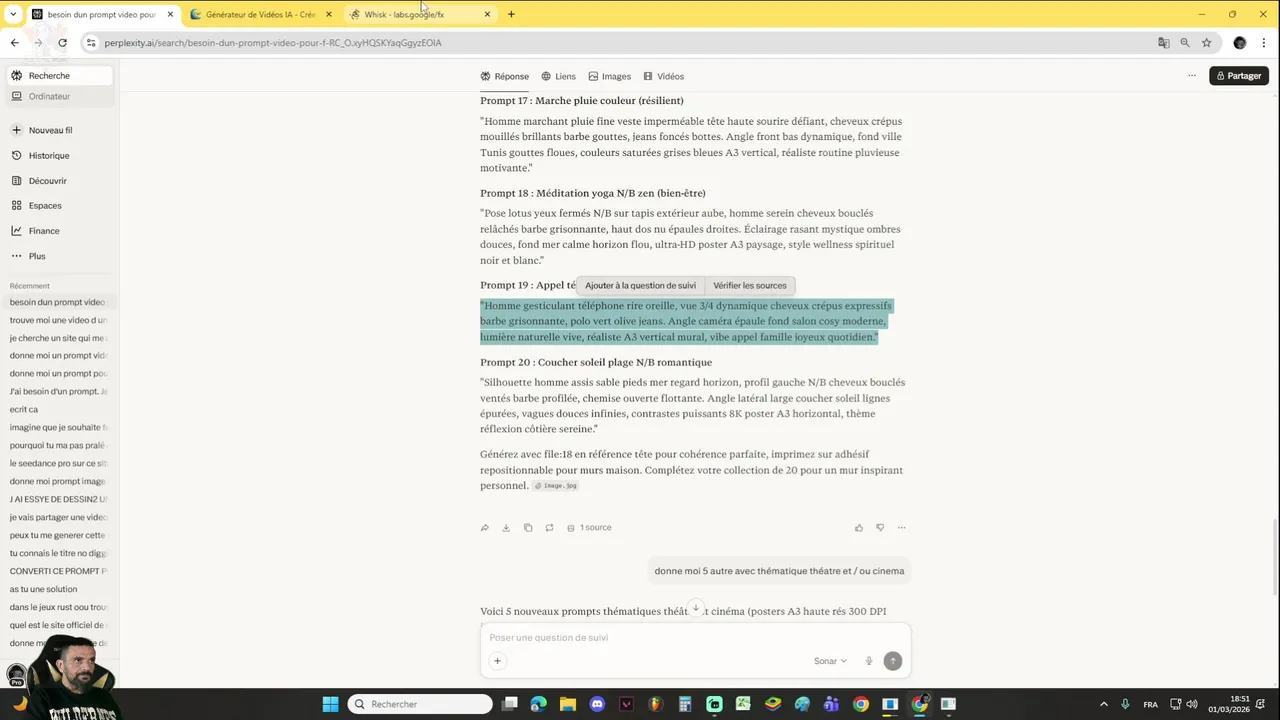This screenshot has height=720, width=1280.
Task: Open the Sonar model dropdown
Action: (x=830, y=661)
